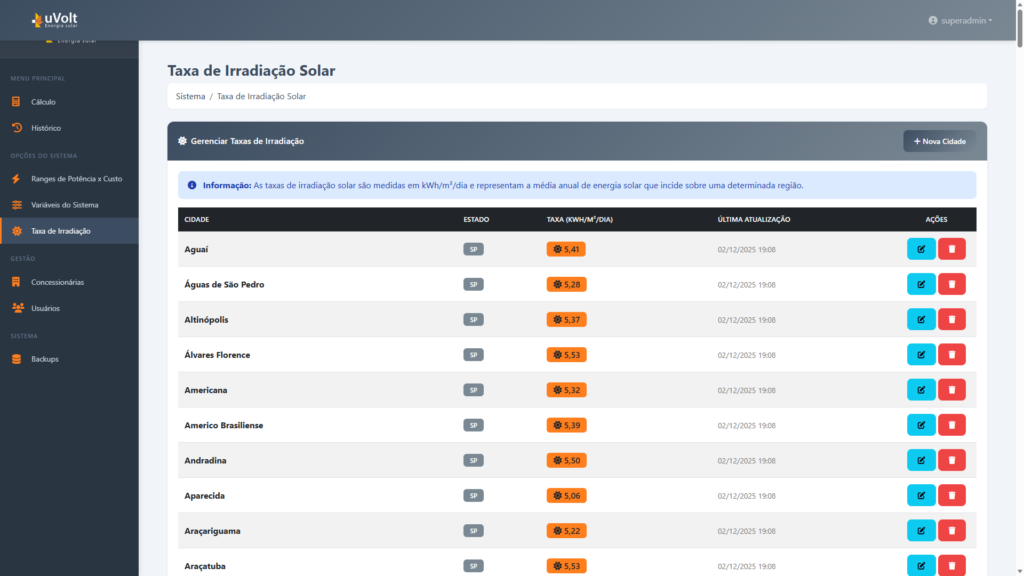Click the edit icon for Álvares Florence
This screenshot has width=1024, height=576.
(920, 355)
